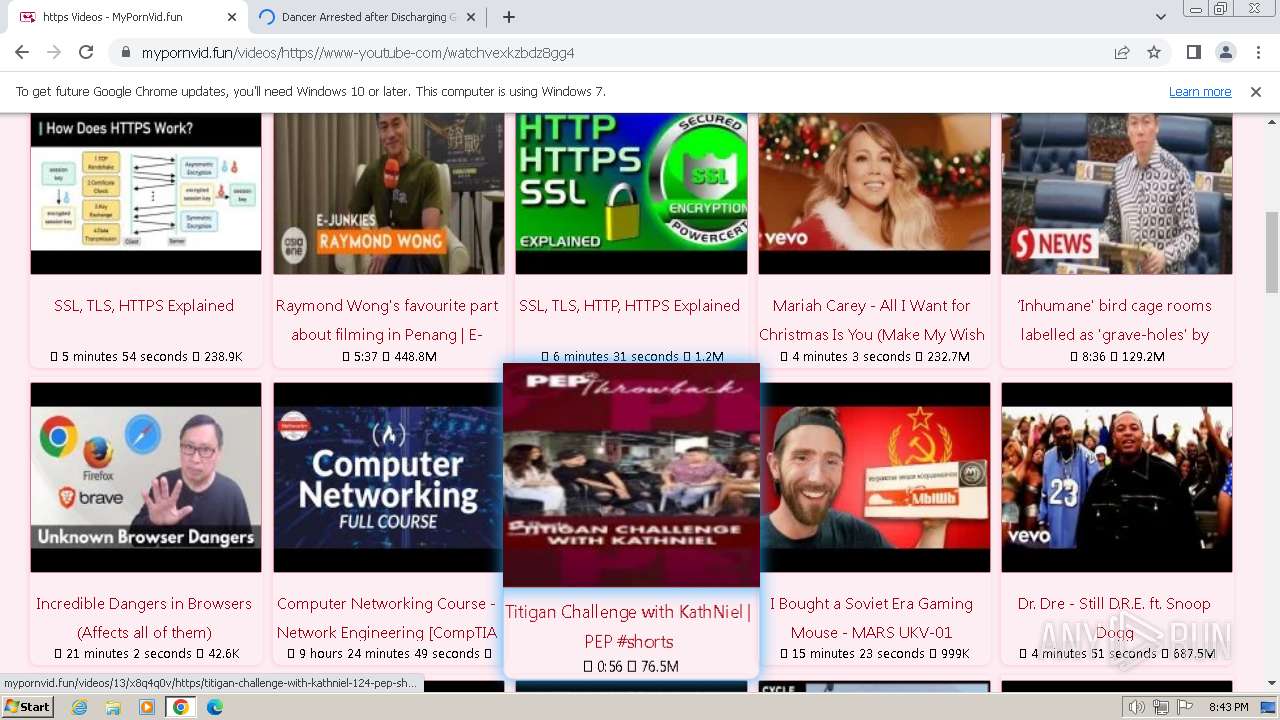This screenshot has height=720, width=1280.
Task: Open 'Titigan Challenge with KathNiel' title link
Action: pyautogui.click(x=629, y=627)
